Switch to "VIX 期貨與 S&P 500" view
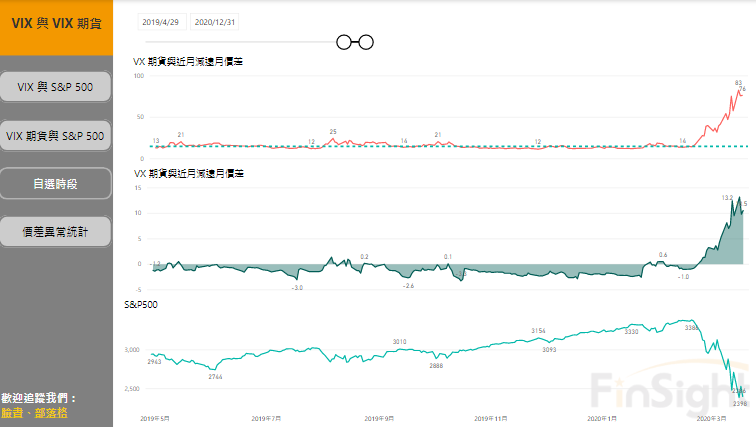Image resolution: width=756 pixels, height=427 pixels. tap(56, 135)
